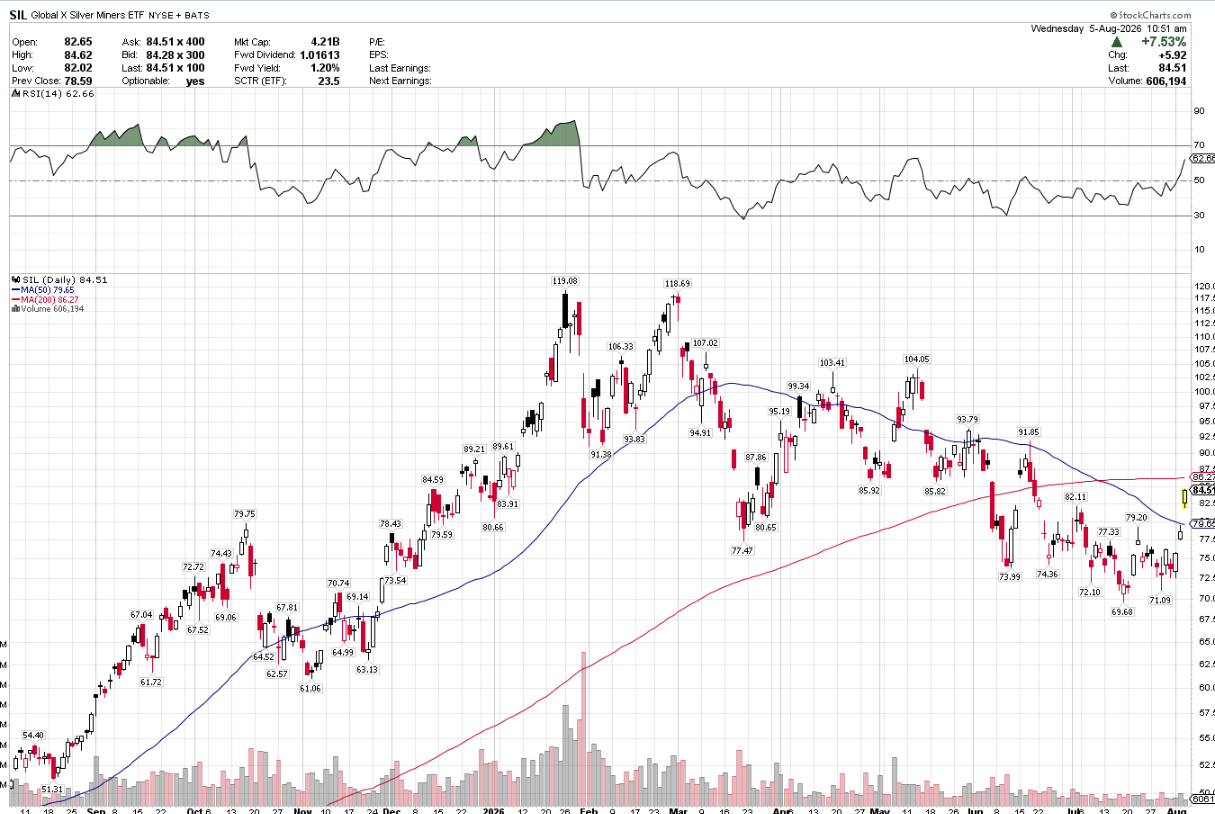Viewport: 1215px width, 814px height.
Task: Click the Volume value 606,194 in header
Action: click(x=1164, y=81)
